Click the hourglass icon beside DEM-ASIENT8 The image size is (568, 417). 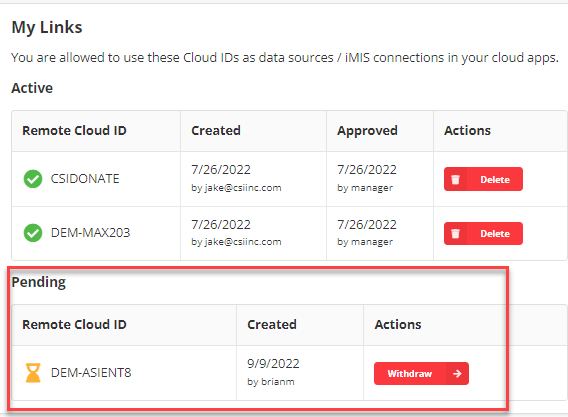tap(33, 373)
